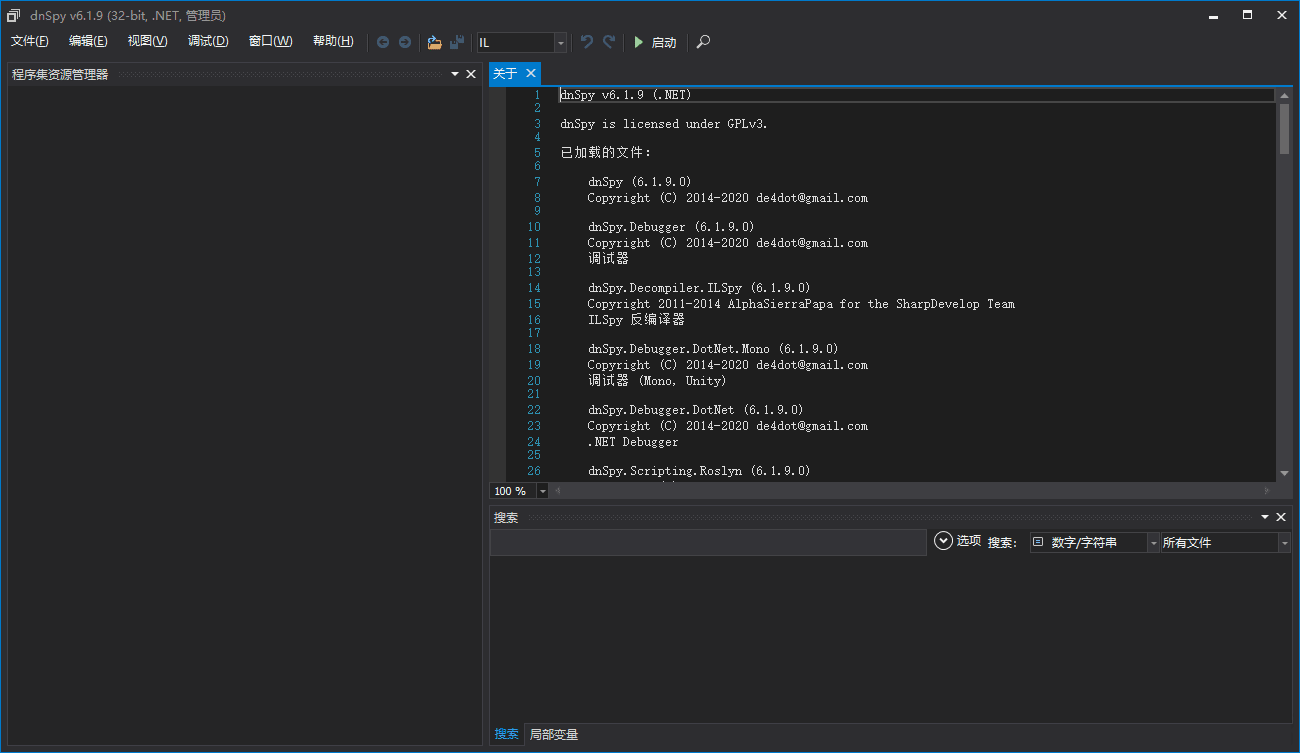The height and width of the screenshot is (753, 1300).
Task: Click the dnSpy (6.1.9.0) line
Action: point(639,182)
